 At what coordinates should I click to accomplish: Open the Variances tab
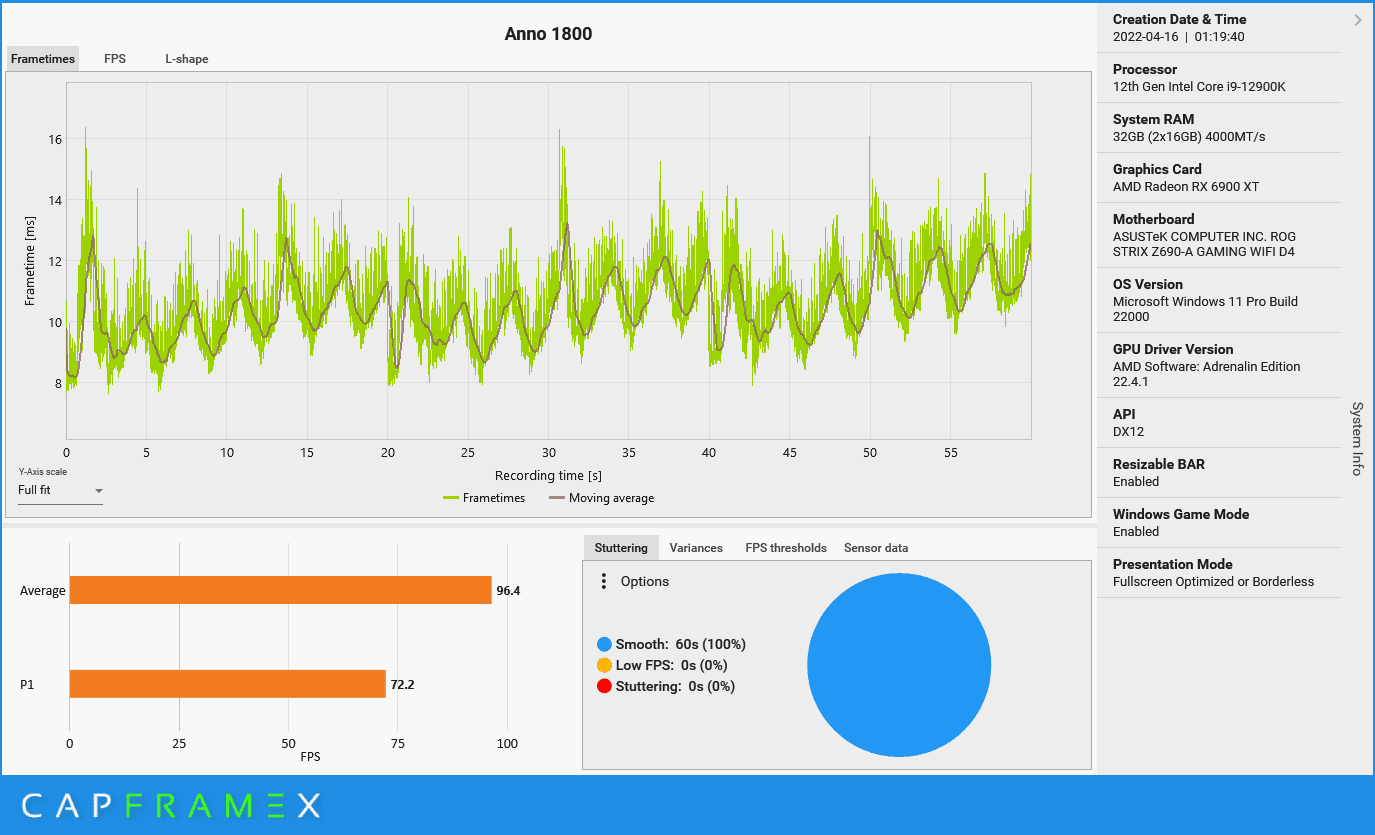click(x=696, y=547)
